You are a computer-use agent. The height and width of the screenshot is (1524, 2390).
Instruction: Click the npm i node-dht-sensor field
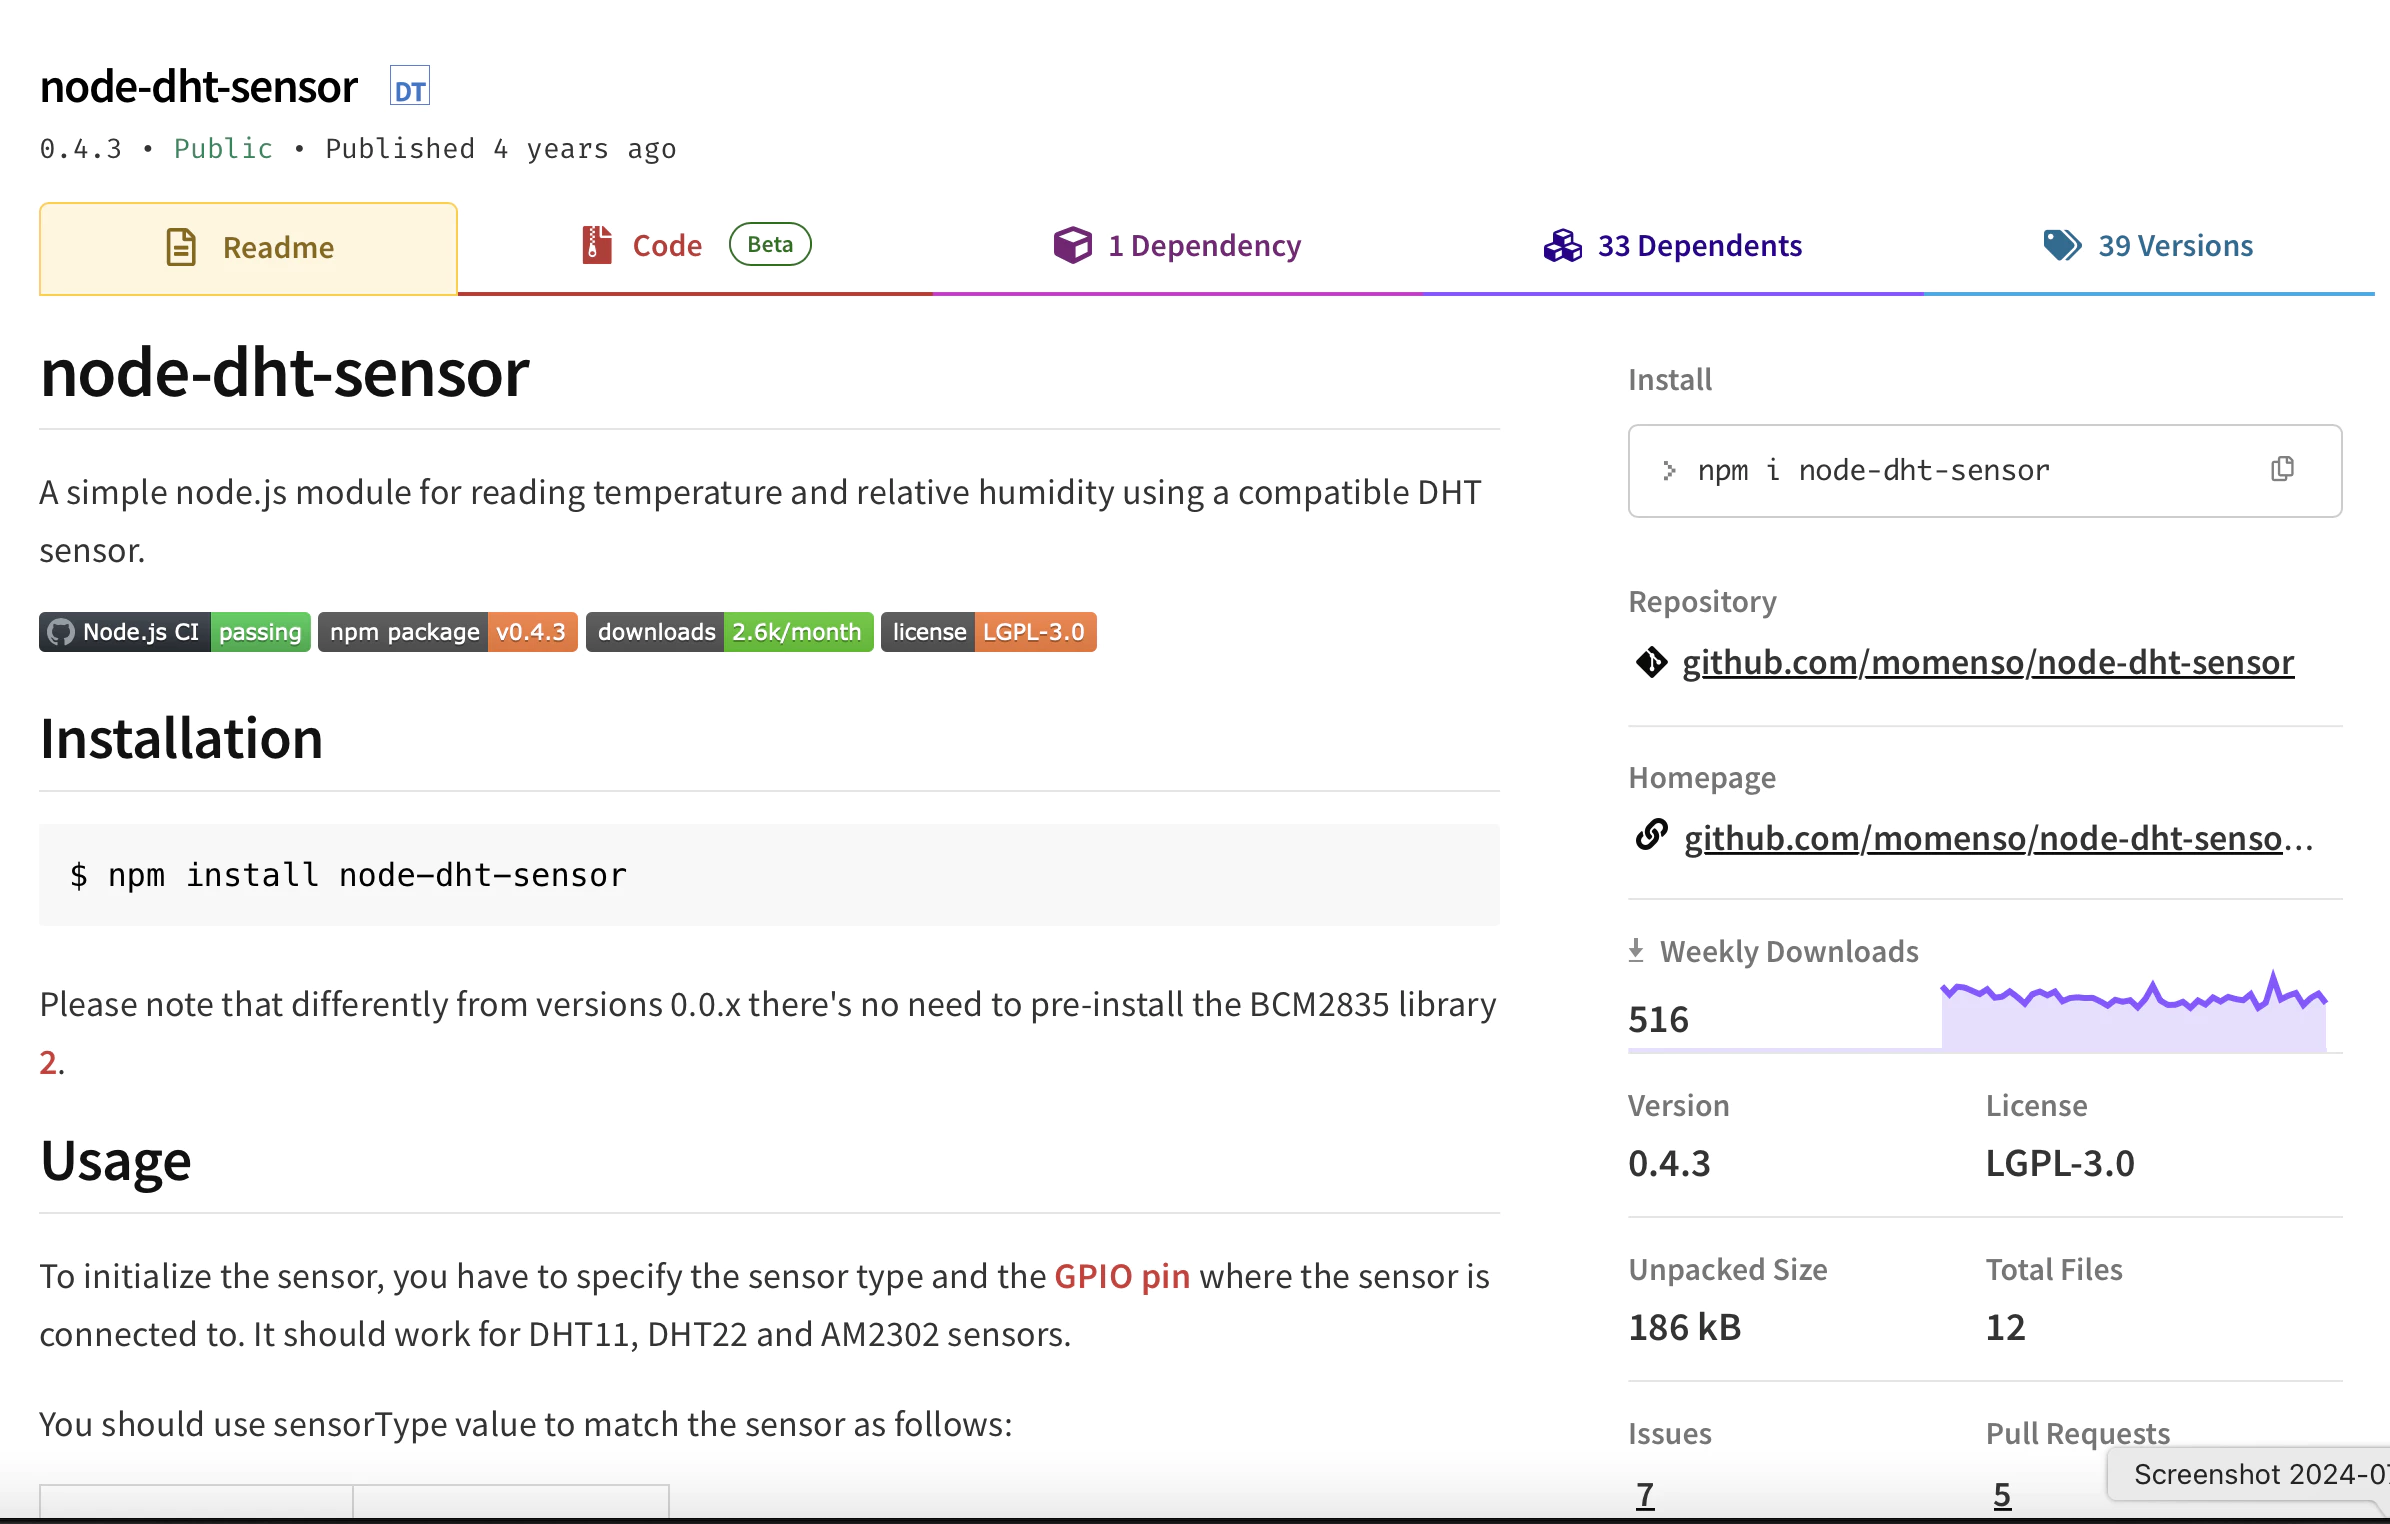[x=1984, y=471]
